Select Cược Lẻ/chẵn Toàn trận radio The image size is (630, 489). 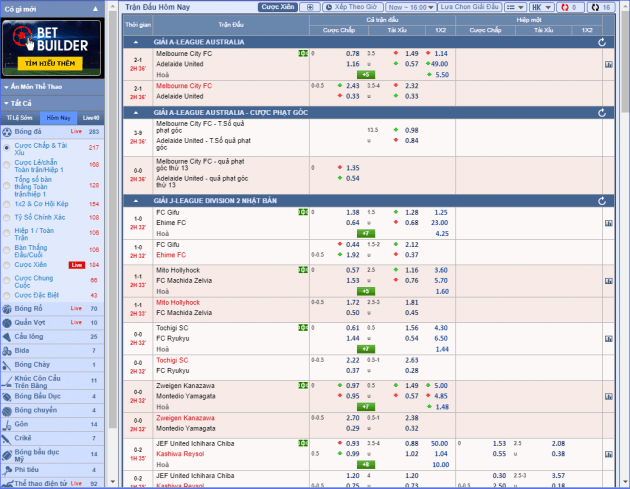coord(6,165)
